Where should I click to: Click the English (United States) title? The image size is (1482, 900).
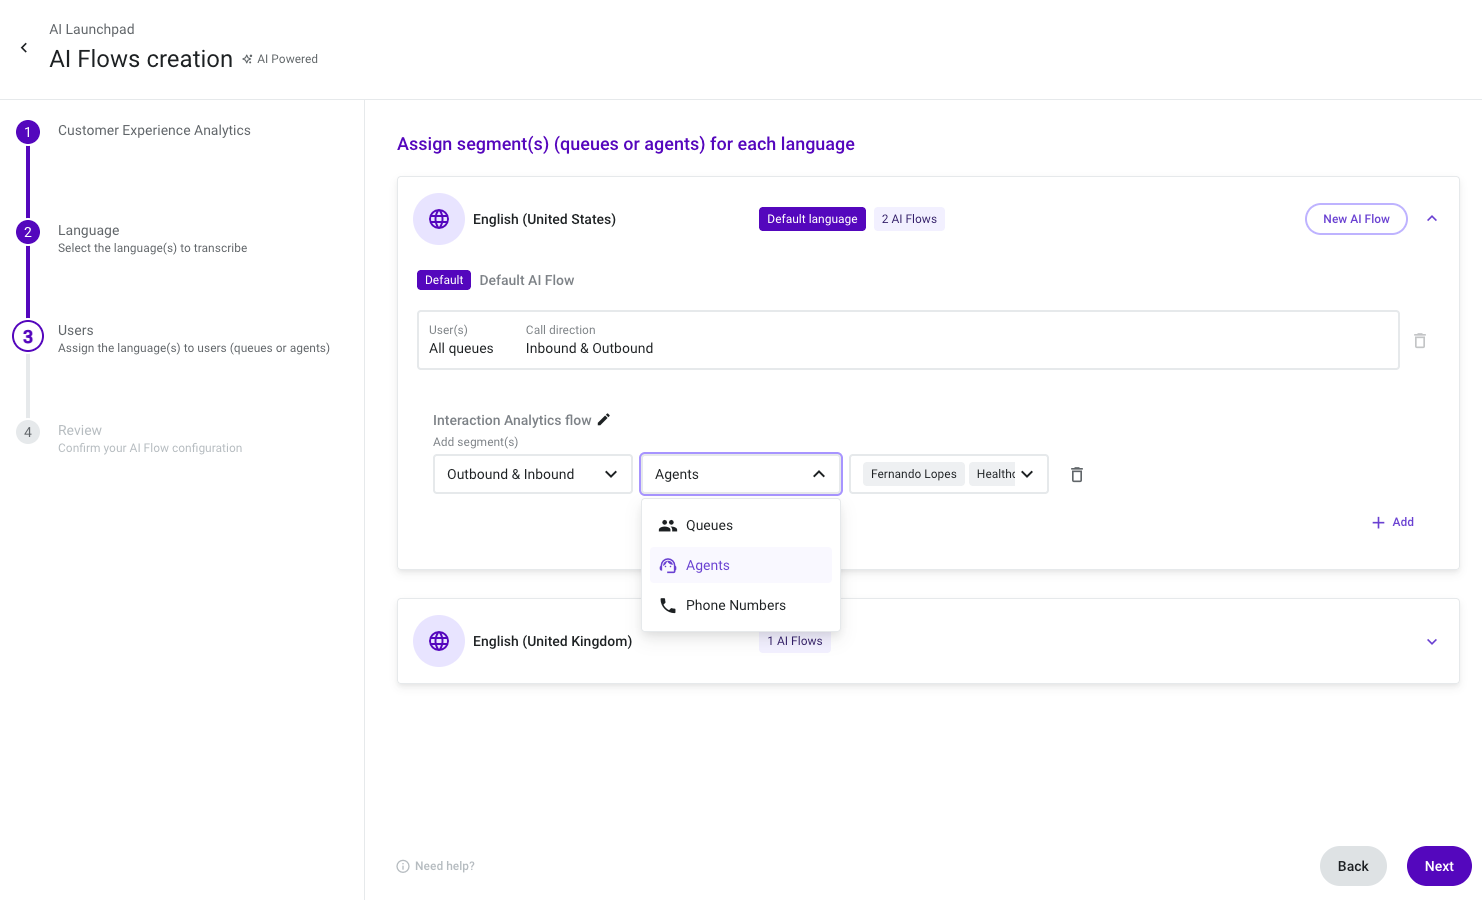544,219
